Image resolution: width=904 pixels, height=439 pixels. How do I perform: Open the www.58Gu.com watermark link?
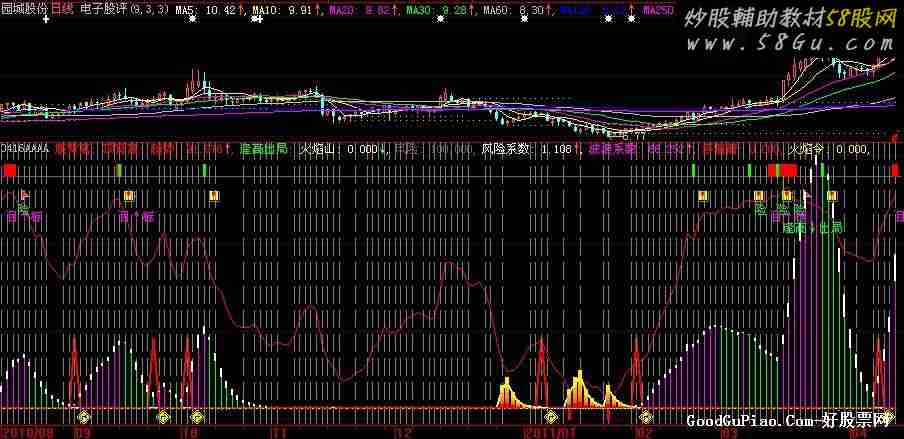[789, 42]
